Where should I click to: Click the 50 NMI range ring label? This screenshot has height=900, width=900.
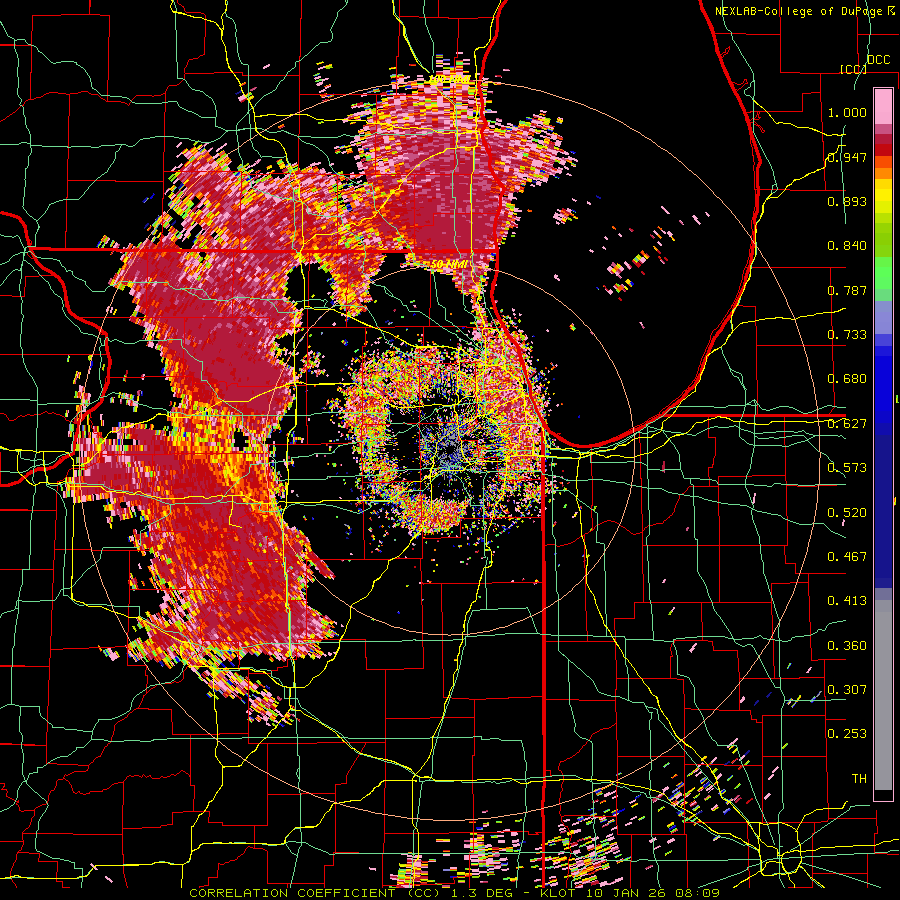[x=449, y=265]
